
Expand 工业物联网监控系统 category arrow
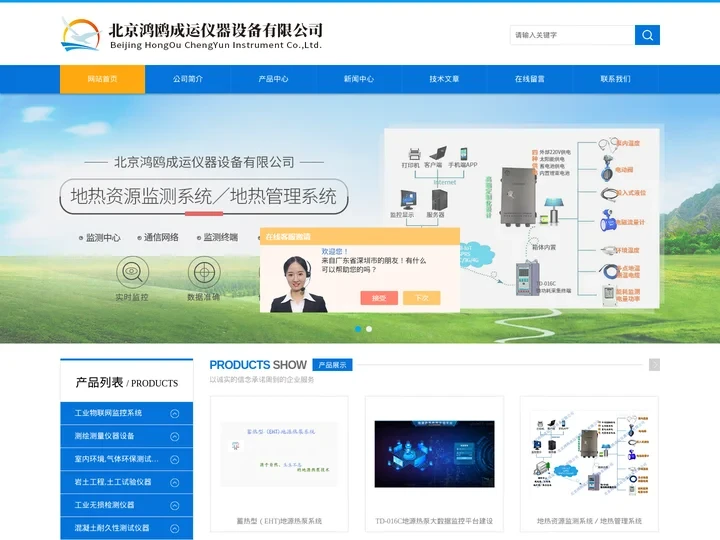(x=174, y=414)
